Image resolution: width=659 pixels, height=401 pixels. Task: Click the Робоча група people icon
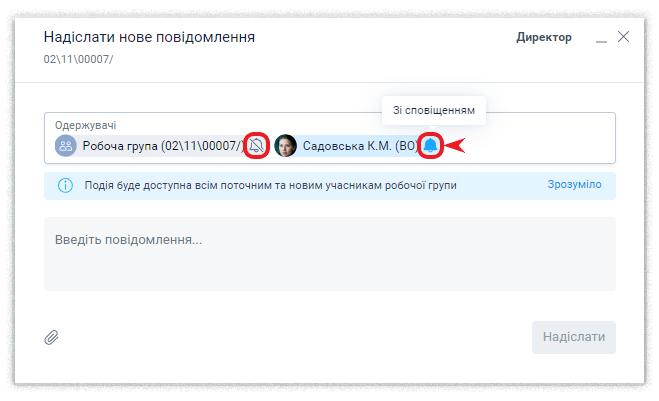(66, 146)
